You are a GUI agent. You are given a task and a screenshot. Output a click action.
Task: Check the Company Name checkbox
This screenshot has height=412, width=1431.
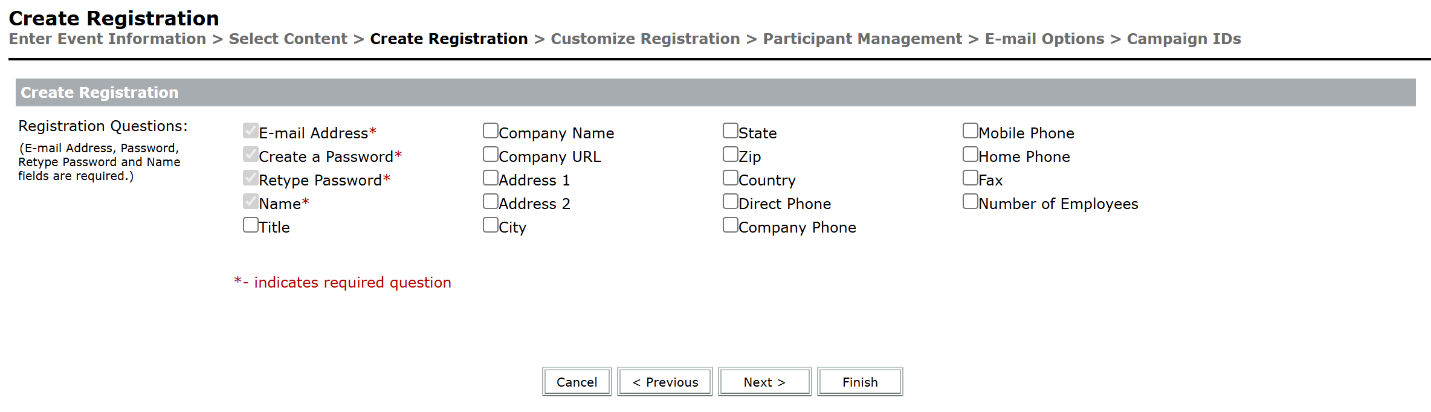[491, 131]
